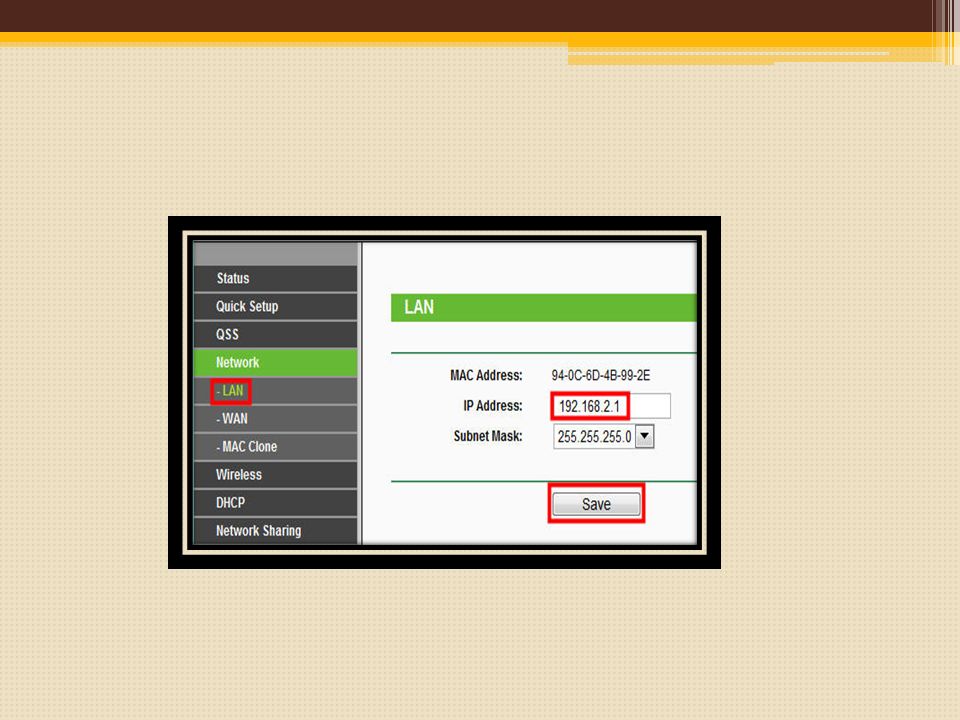Open the Subnet Mask dropdown arrow
The height and width of the screenshot is (720, 960).
click(x=645, y=437)
